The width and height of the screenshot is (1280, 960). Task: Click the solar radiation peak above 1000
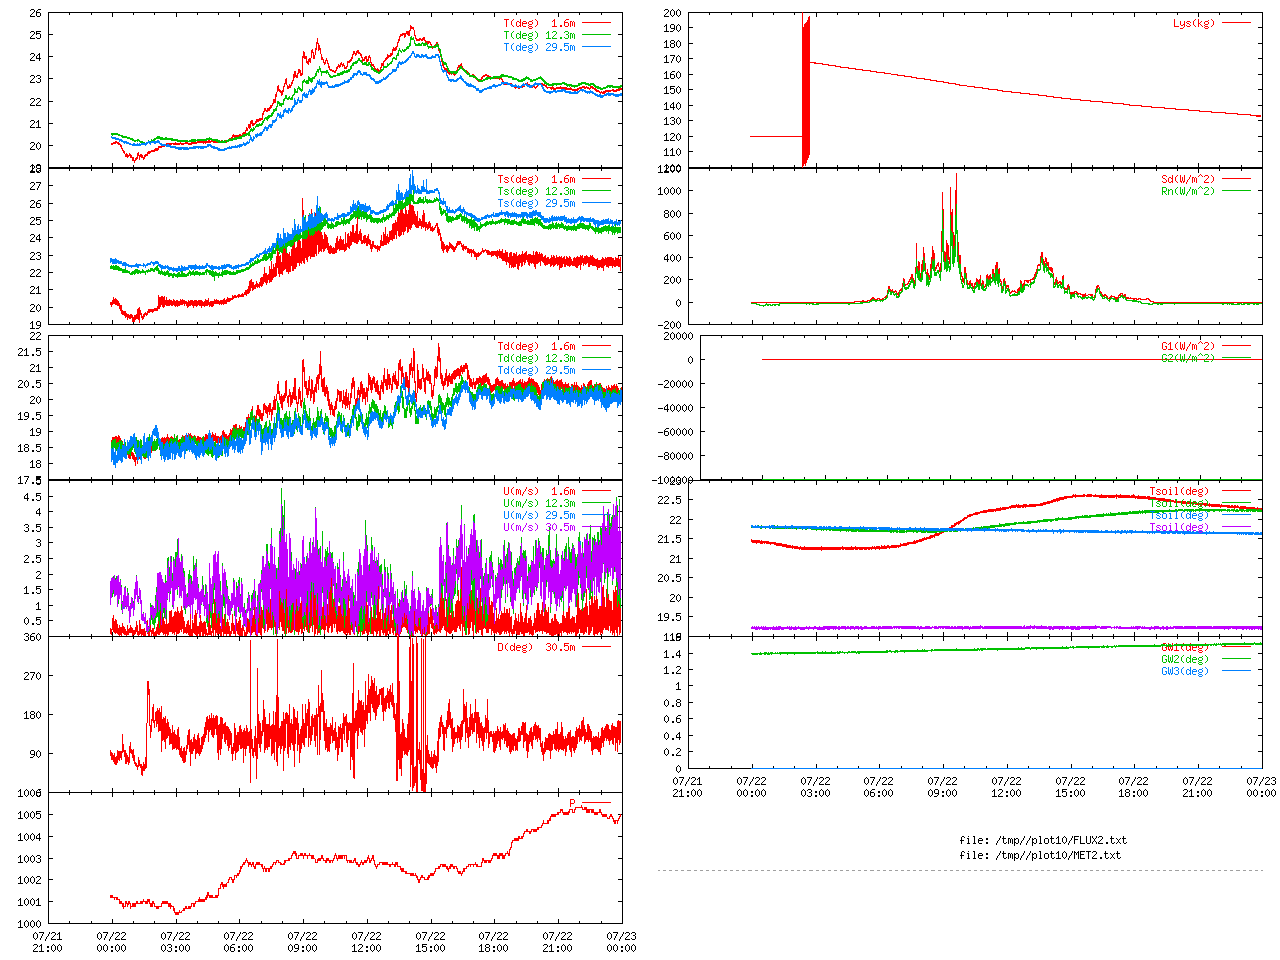point(956,178)
